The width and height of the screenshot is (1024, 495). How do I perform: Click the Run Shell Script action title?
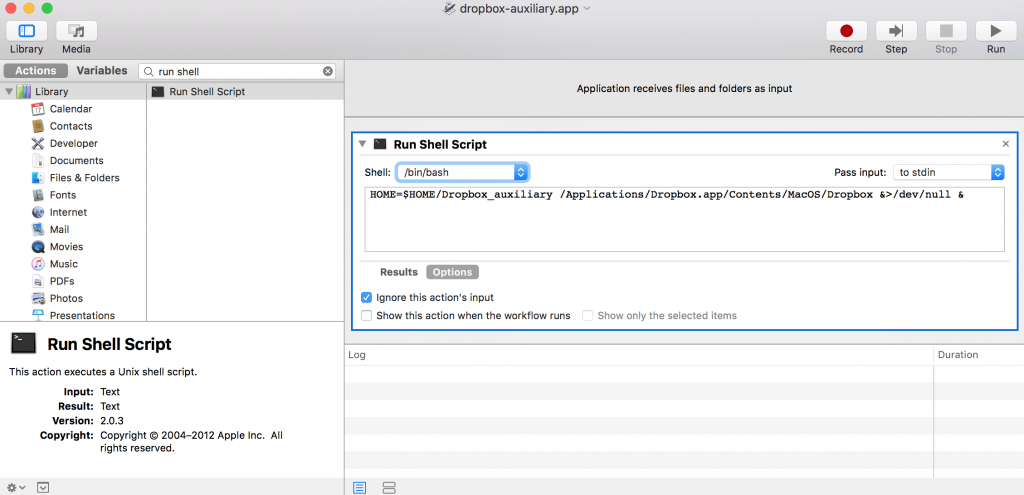[440, 144]
